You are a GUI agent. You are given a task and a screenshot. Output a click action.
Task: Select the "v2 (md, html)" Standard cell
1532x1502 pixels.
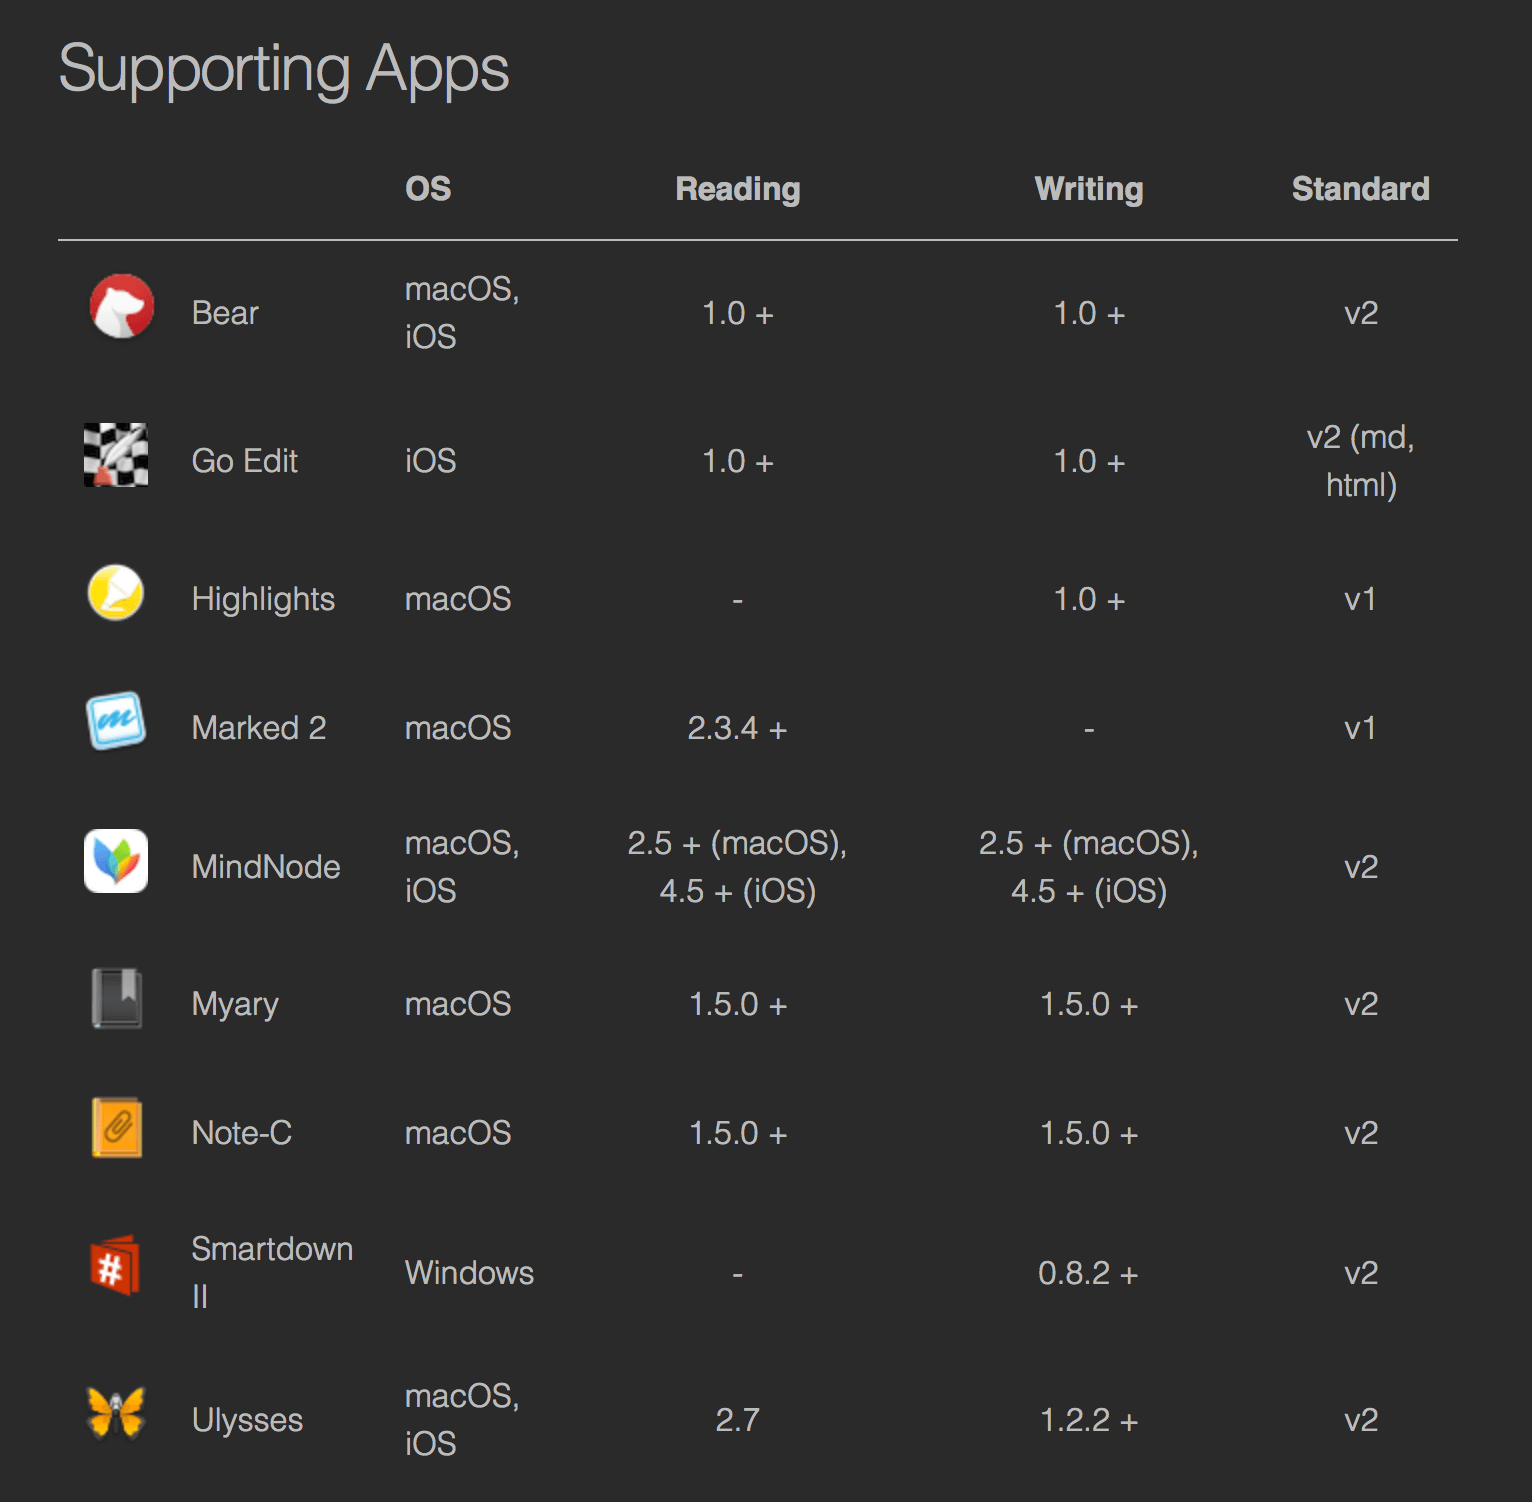[1361, 461]
